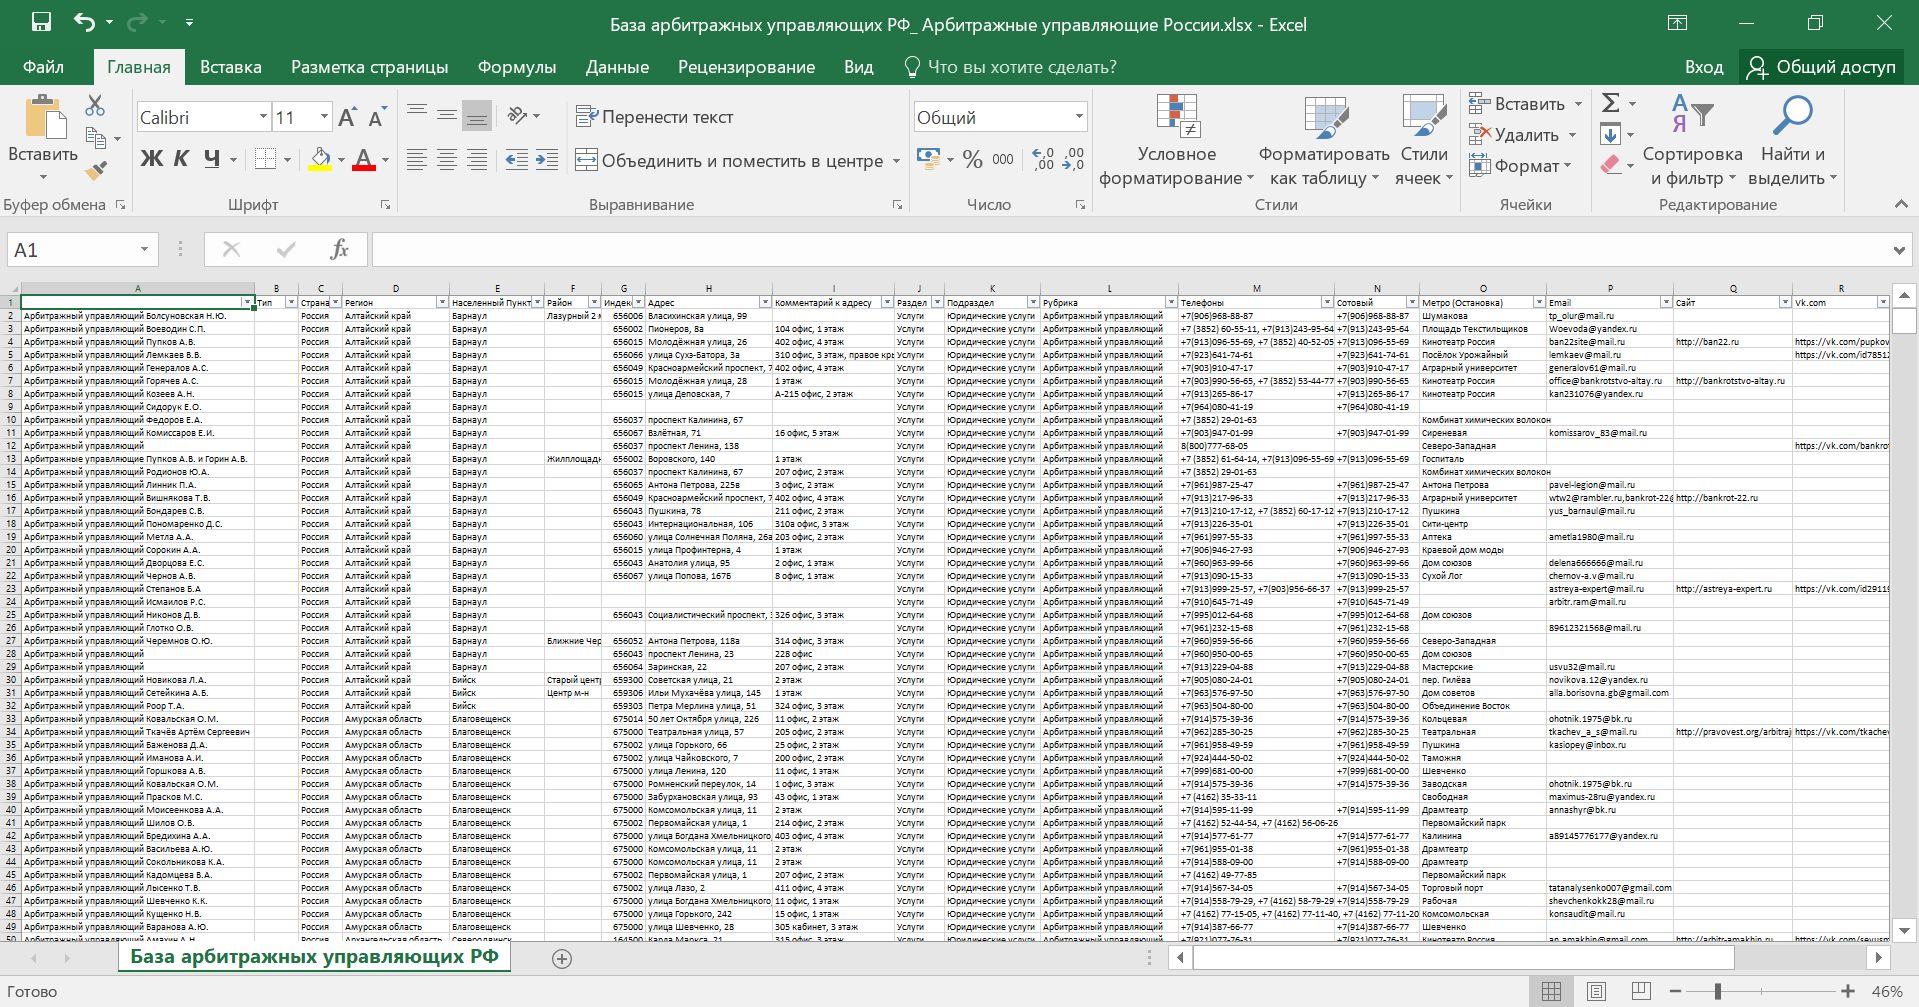Click the Increase Indent icon
The width and height of the screenshot is (1919, 1007).
[547, 160]
